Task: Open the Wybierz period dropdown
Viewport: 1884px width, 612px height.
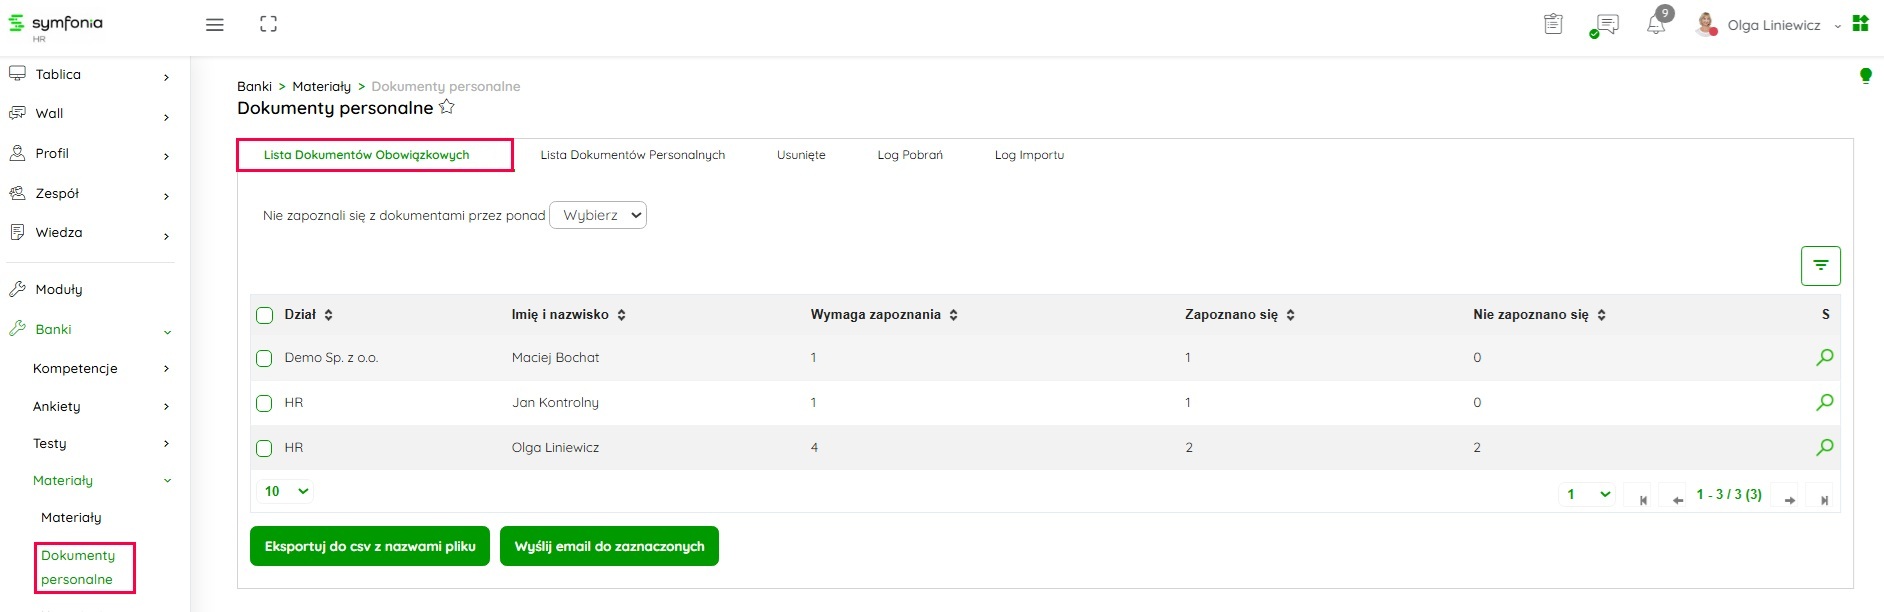Action: tap(598, 215)
